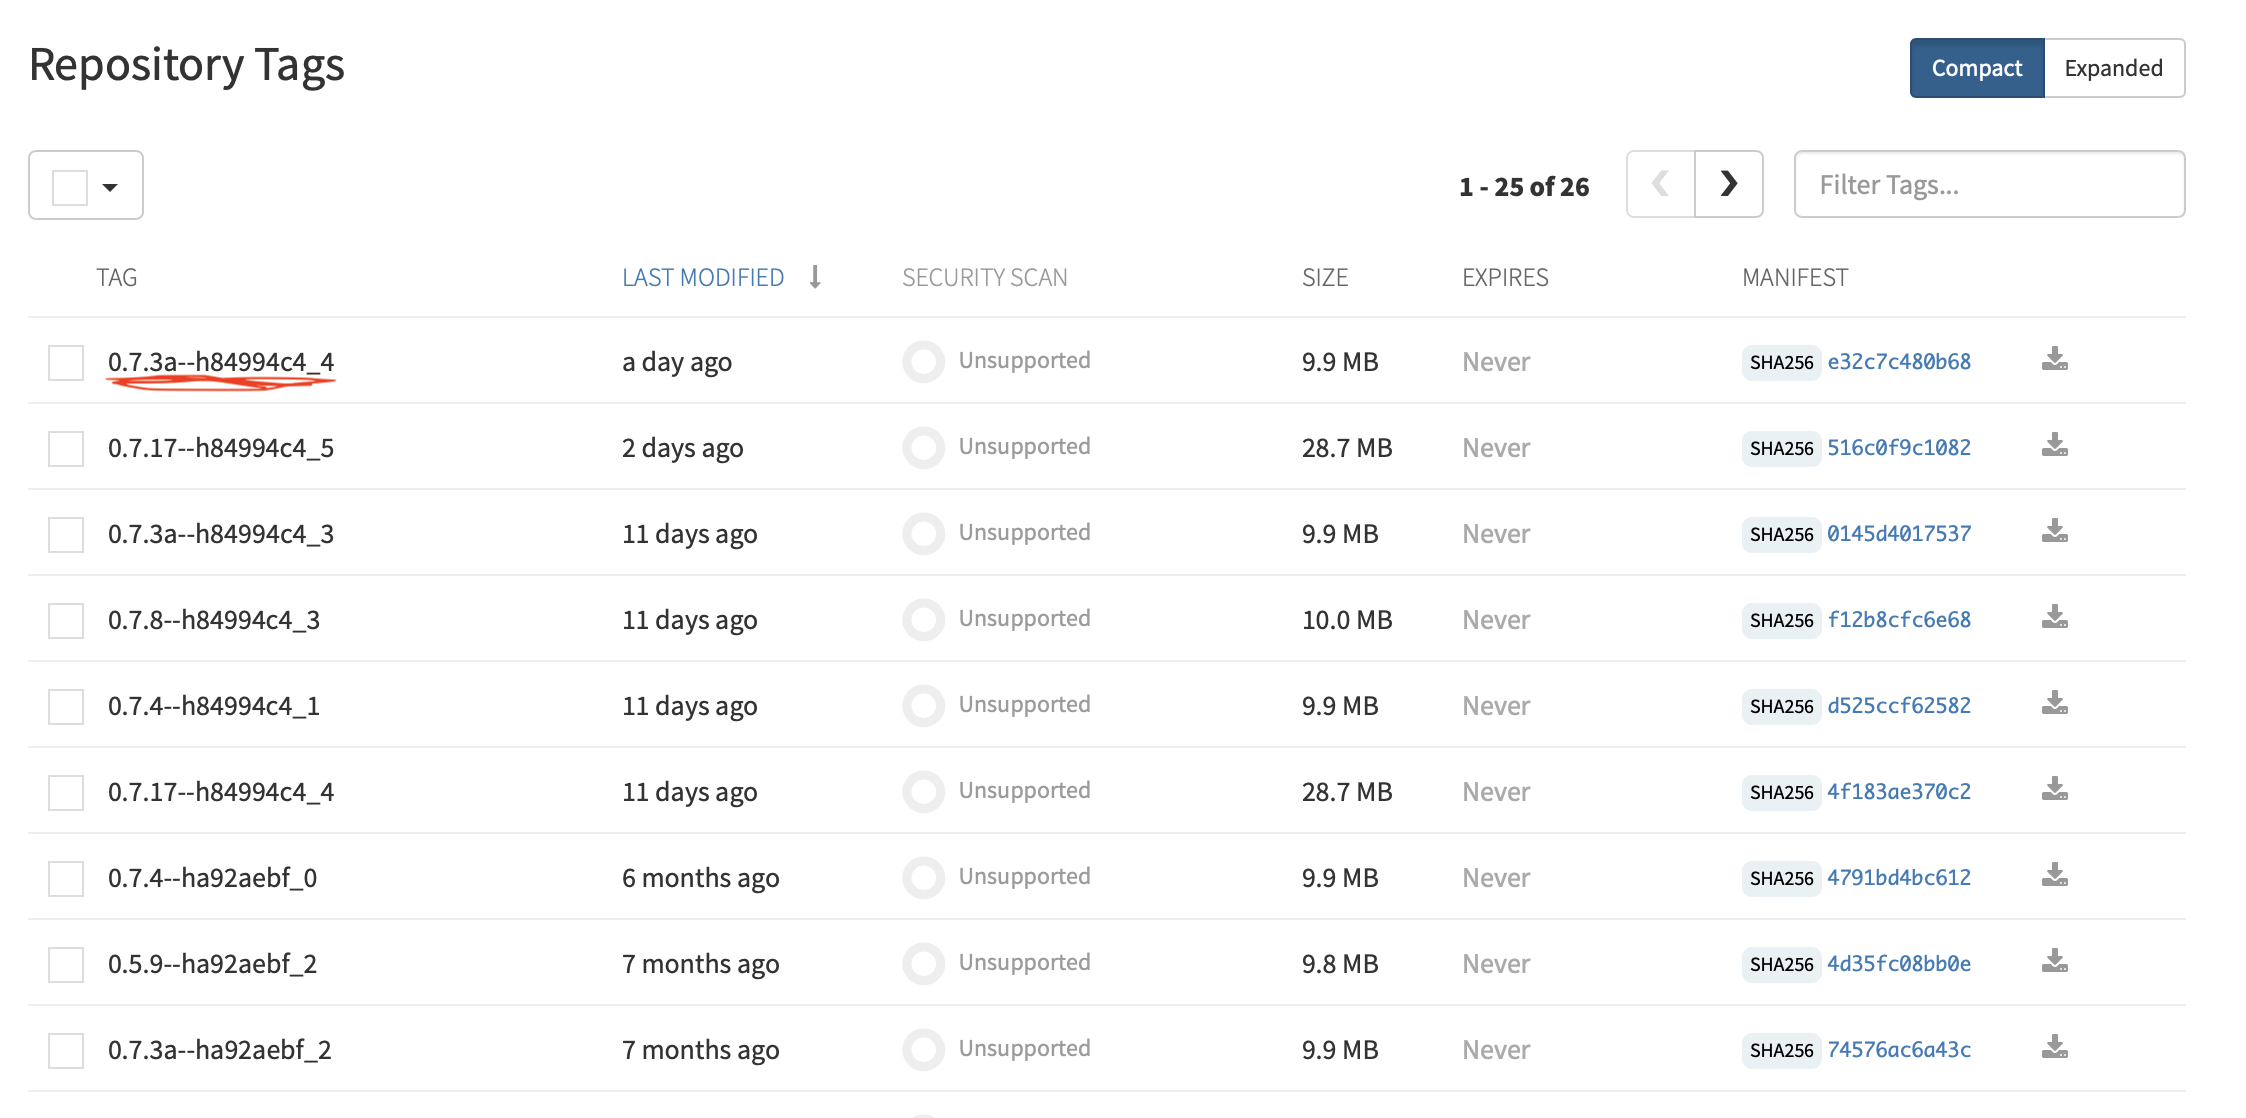Fetch tag 0.7.4--h84994c4_1 using download icon
This screenshot has width=2246, height=1118.
click(2054, 704)
